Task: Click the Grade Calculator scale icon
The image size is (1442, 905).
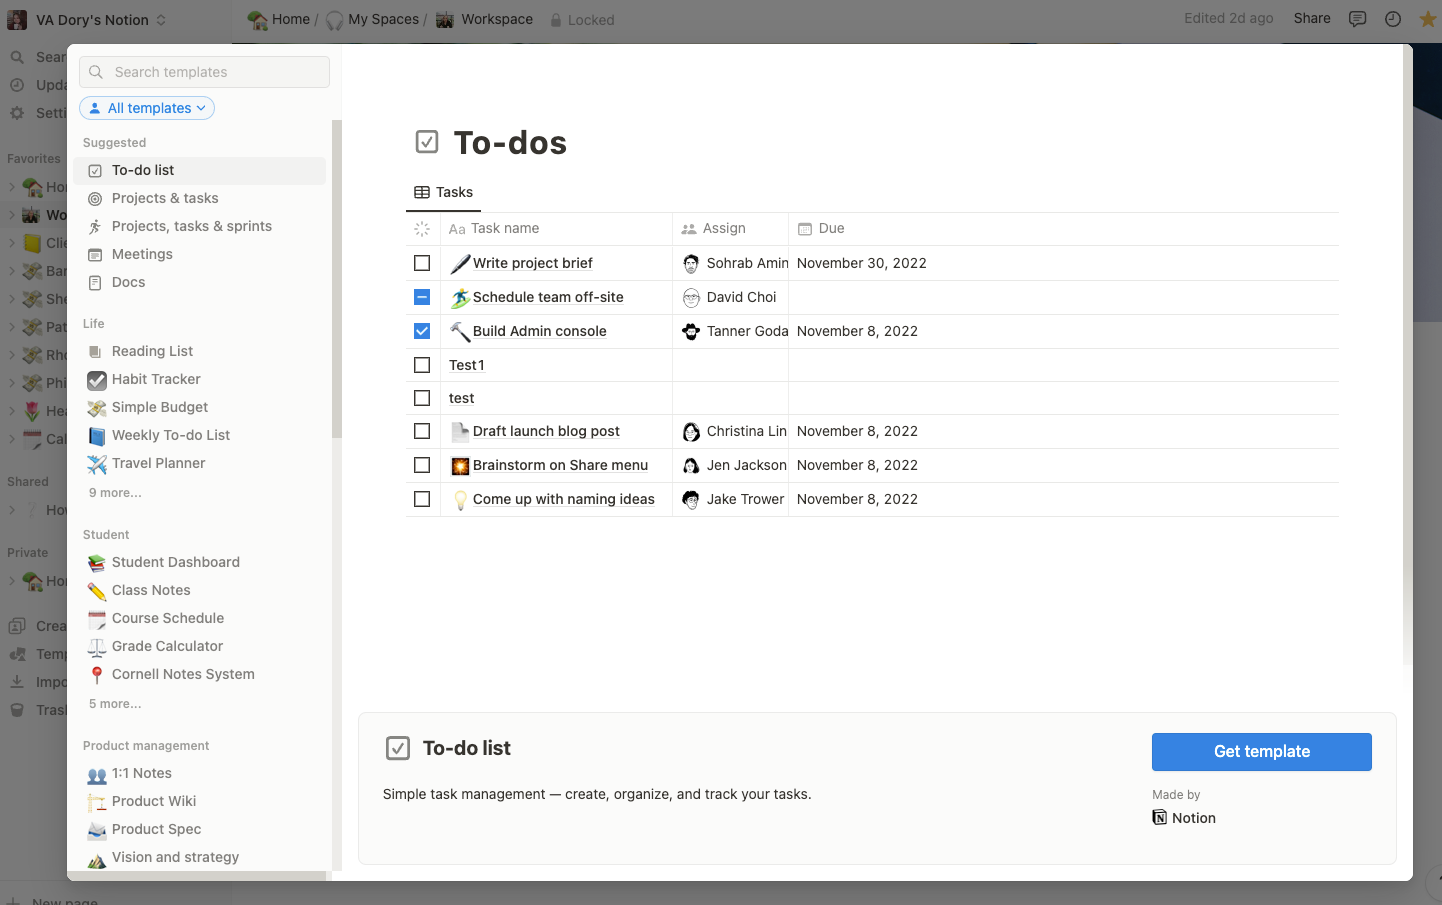Action: 97,647
